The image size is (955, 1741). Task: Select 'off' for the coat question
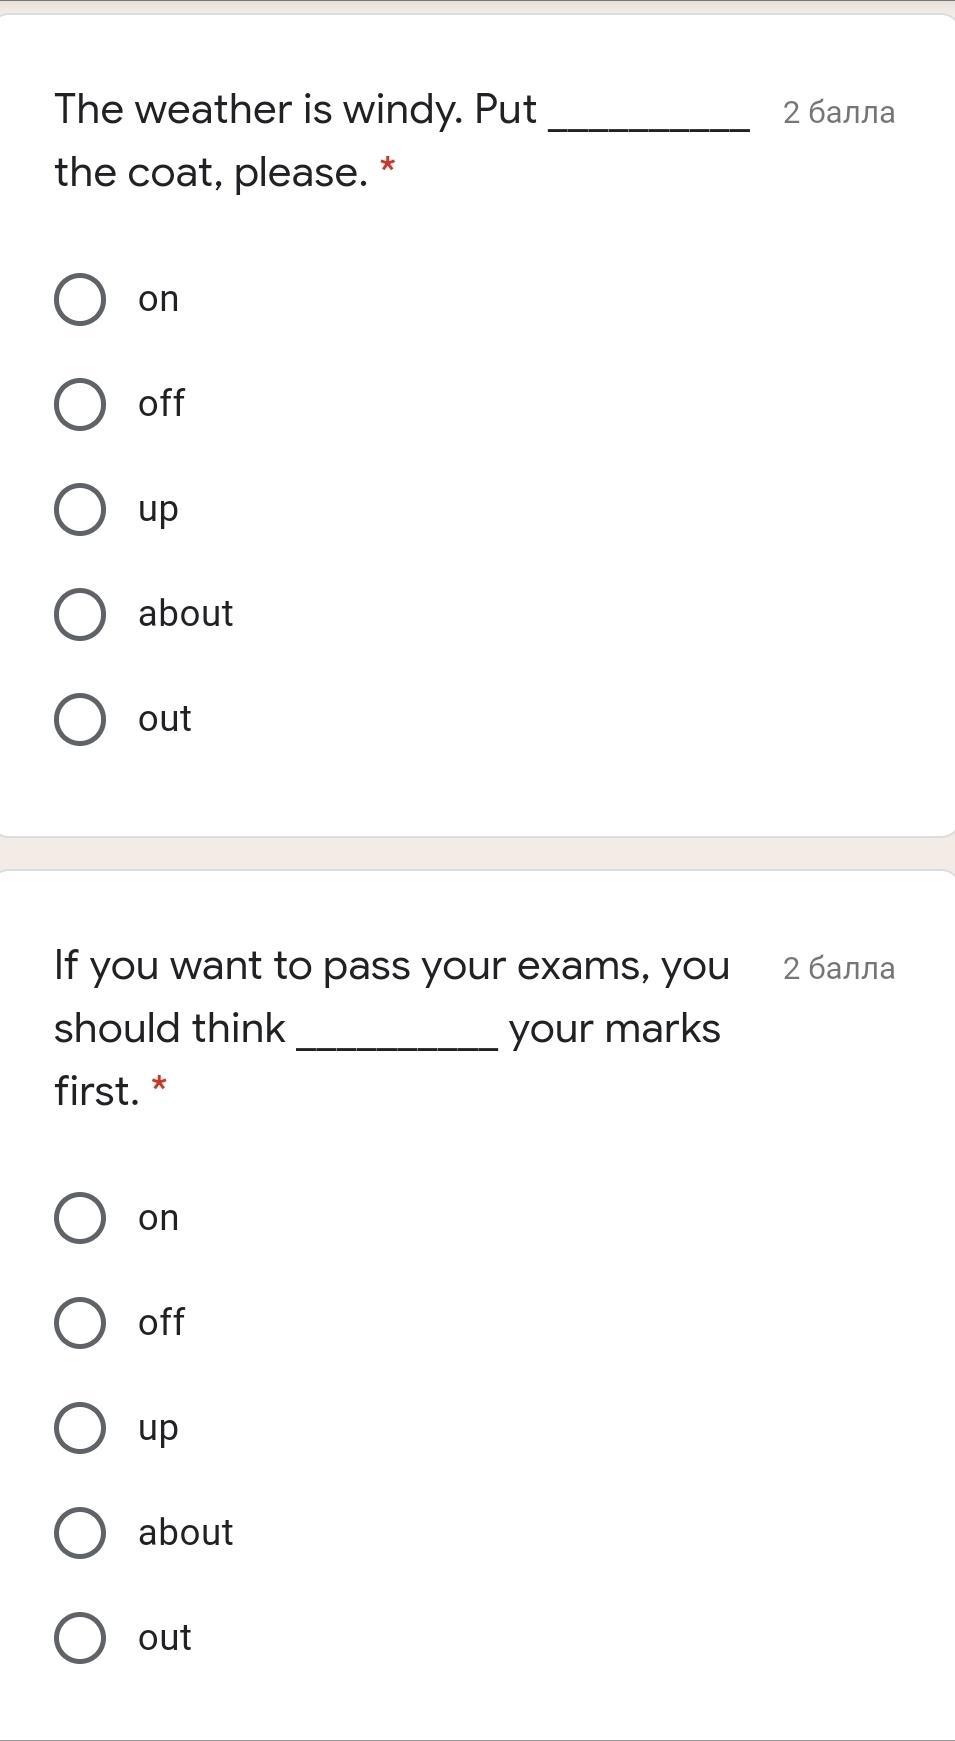click(x=80, y=404)
